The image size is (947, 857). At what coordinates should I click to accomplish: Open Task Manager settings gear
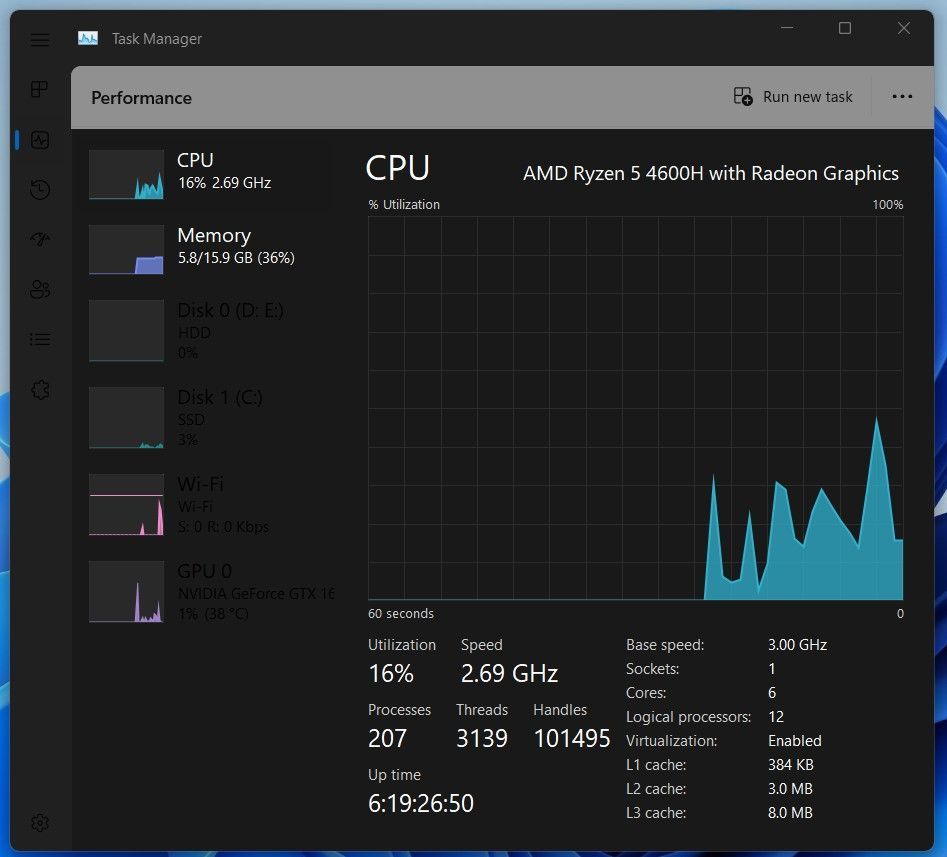click(x=40, y=822)
